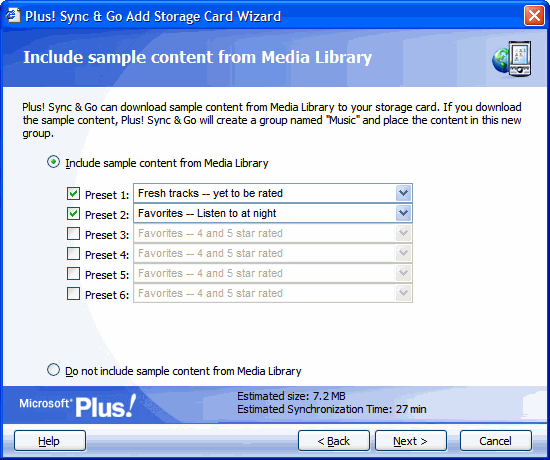Click Estimated Synchronization Time: 27 min text

[x=331, y=409]
